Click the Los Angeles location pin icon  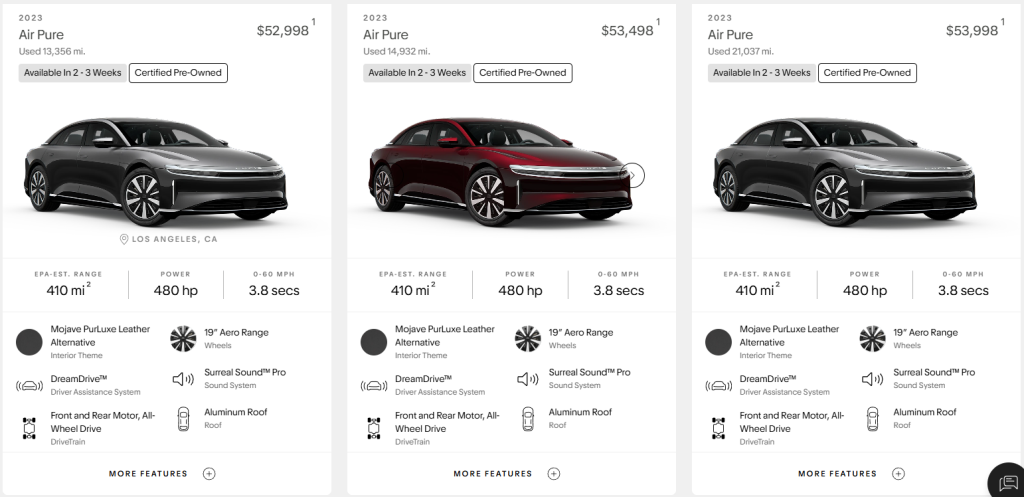(x=124, y=240)
